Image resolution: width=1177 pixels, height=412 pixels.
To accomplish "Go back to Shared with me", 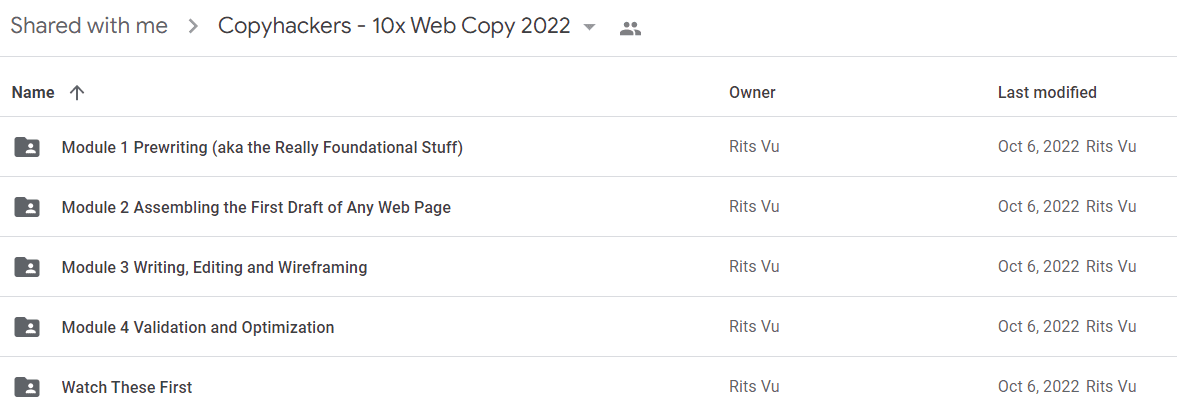I will (x=89, y=26).
